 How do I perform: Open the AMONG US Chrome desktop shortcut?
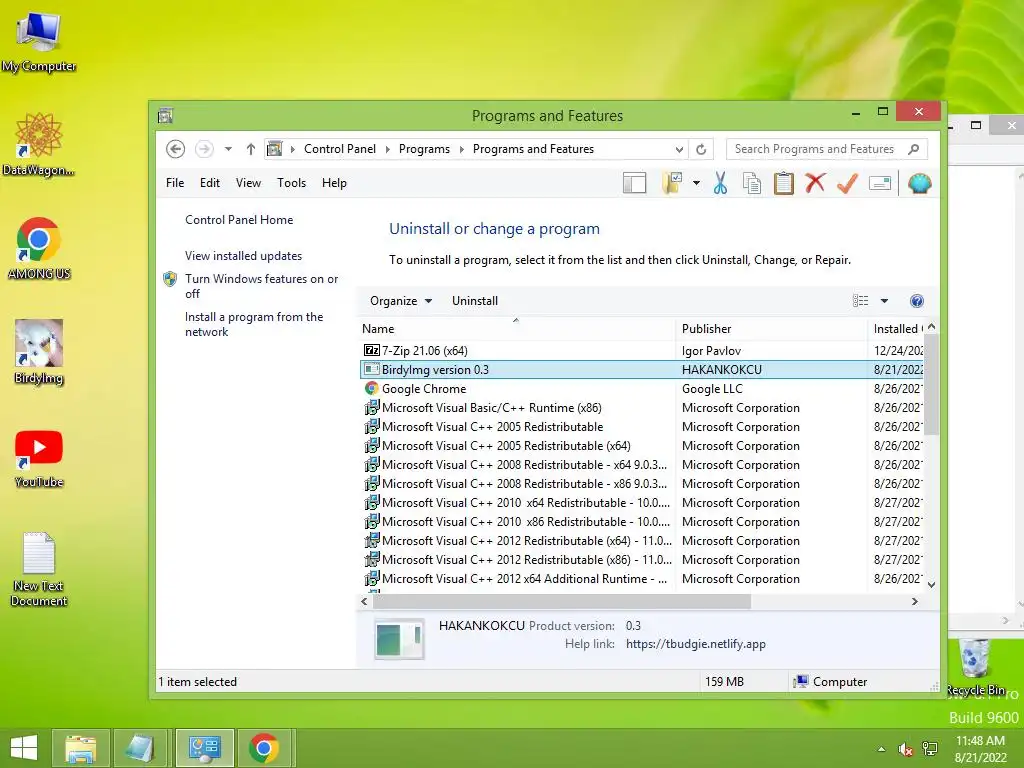(x=39, y=249)
